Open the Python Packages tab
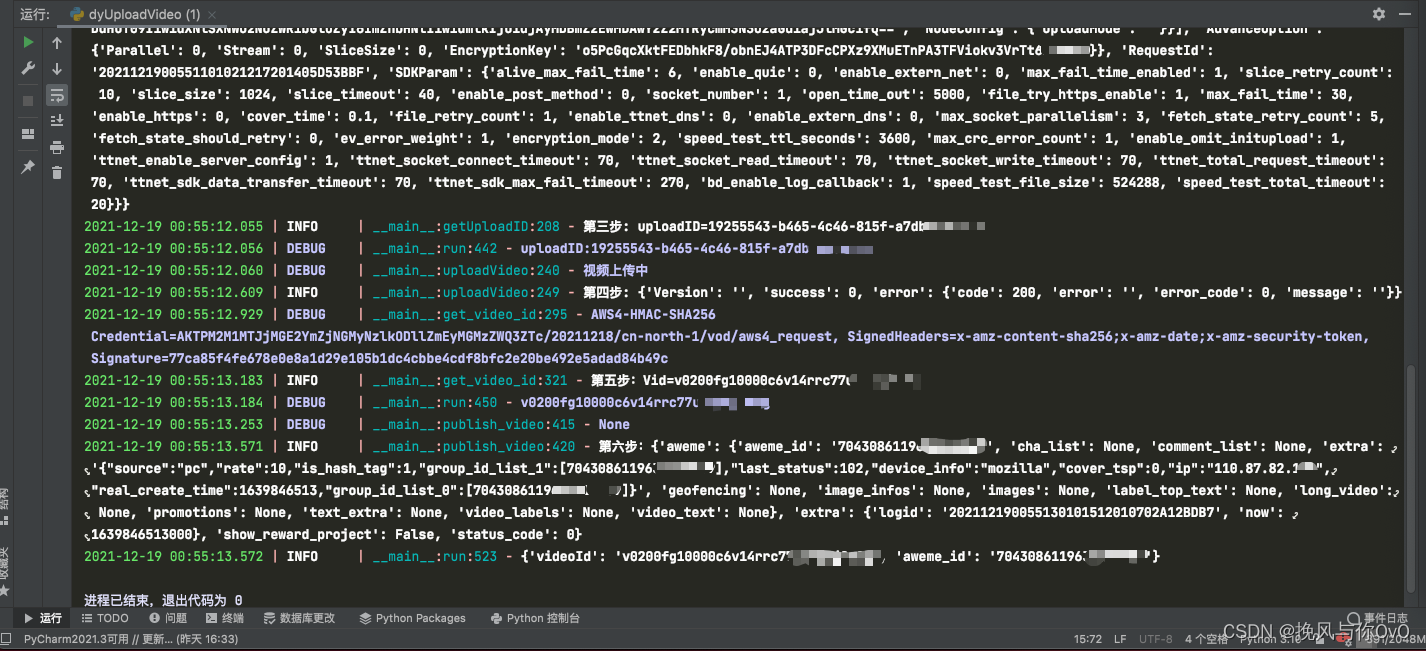Viewport: 1426px width, 651px height. click(x=412, y=618)
